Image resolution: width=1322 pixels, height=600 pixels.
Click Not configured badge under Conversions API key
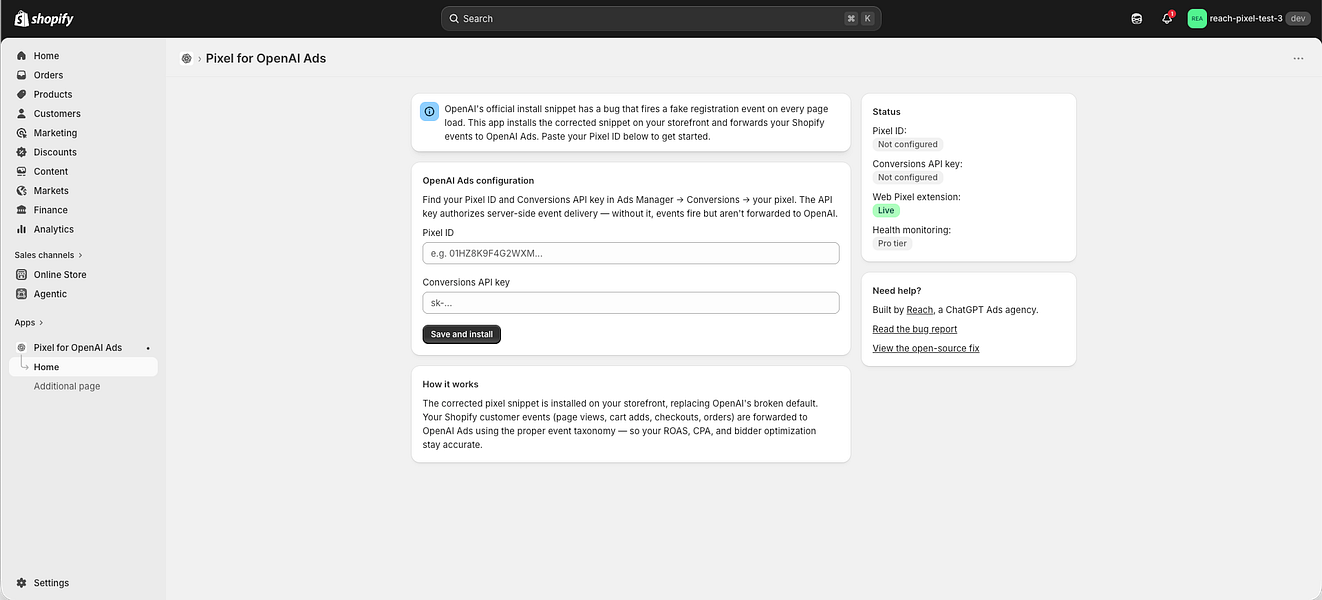(908, 178)
